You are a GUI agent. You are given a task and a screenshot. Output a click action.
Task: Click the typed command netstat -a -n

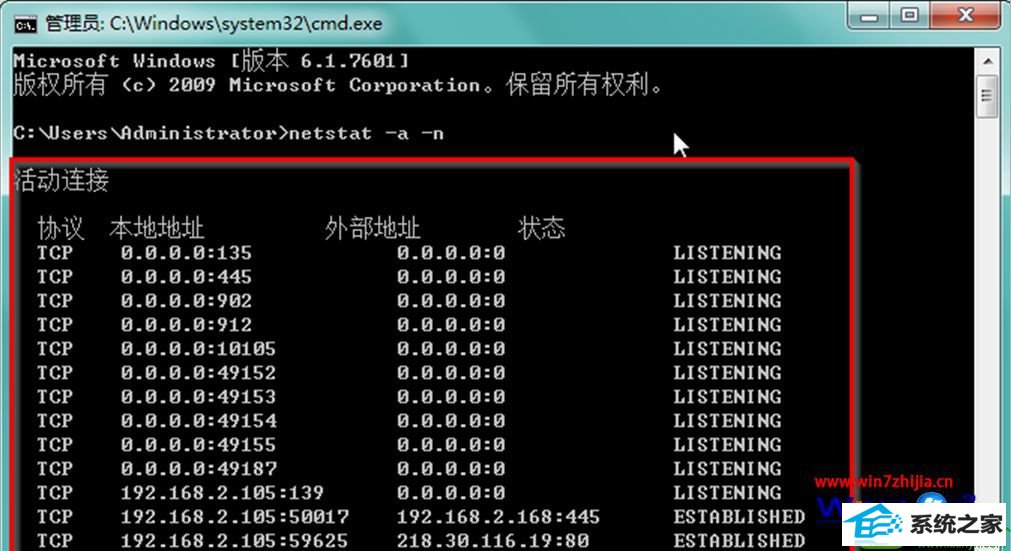(366, 133)
